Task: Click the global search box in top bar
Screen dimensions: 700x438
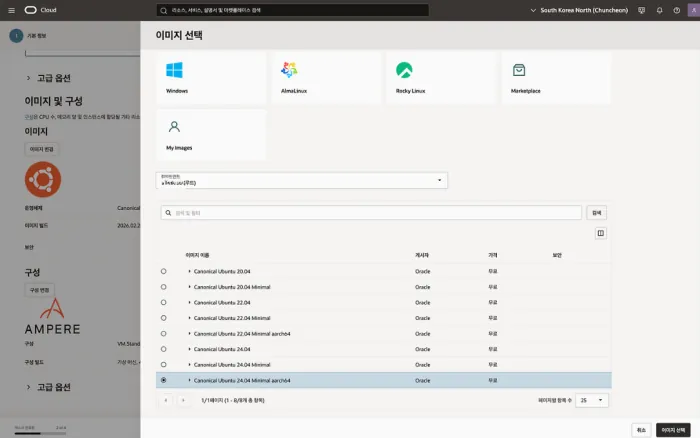Action: coord(292,10)
